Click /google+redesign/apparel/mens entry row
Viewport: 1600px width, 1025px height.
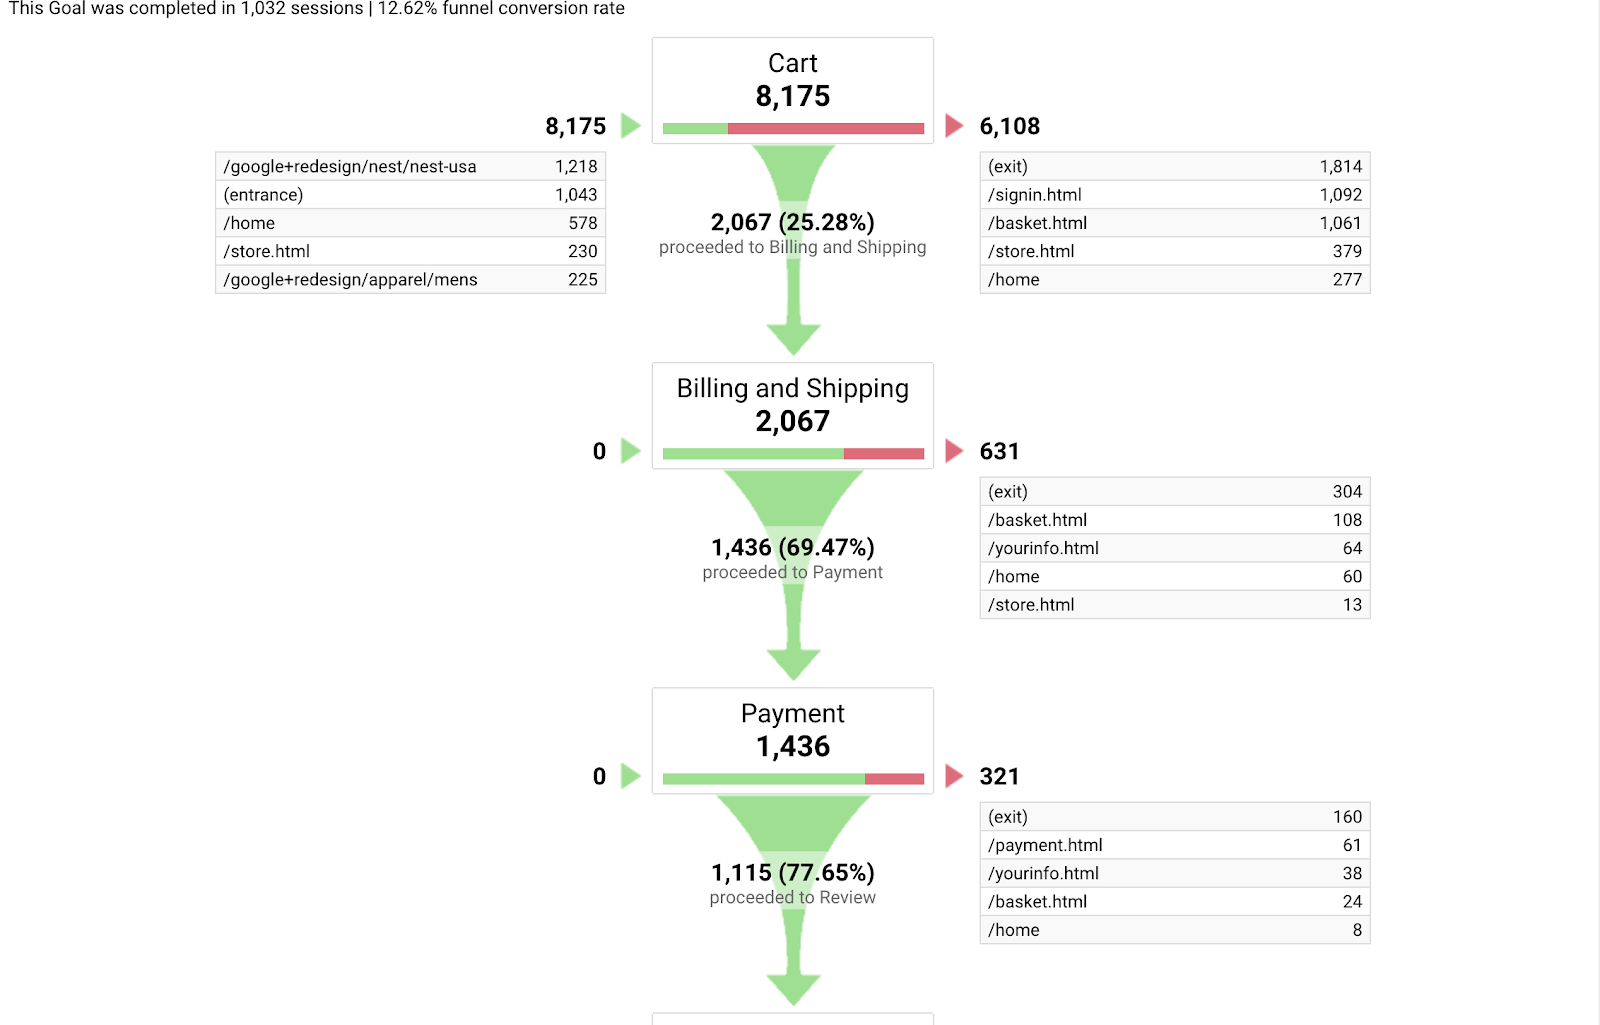[410, 280]
